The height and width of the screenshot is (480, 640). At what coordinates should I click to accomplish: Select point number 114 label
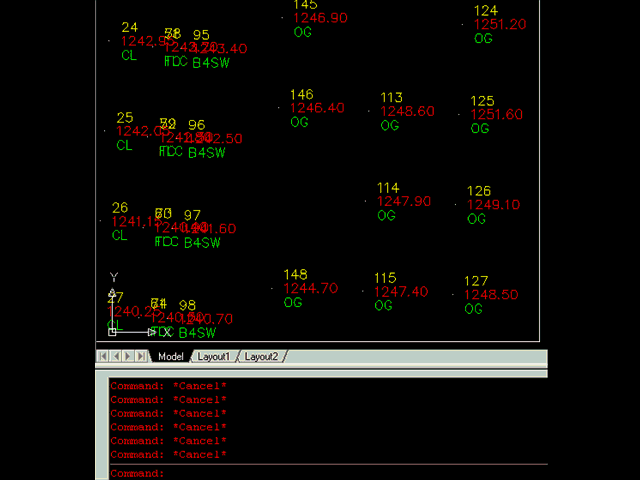pos(388,188)
